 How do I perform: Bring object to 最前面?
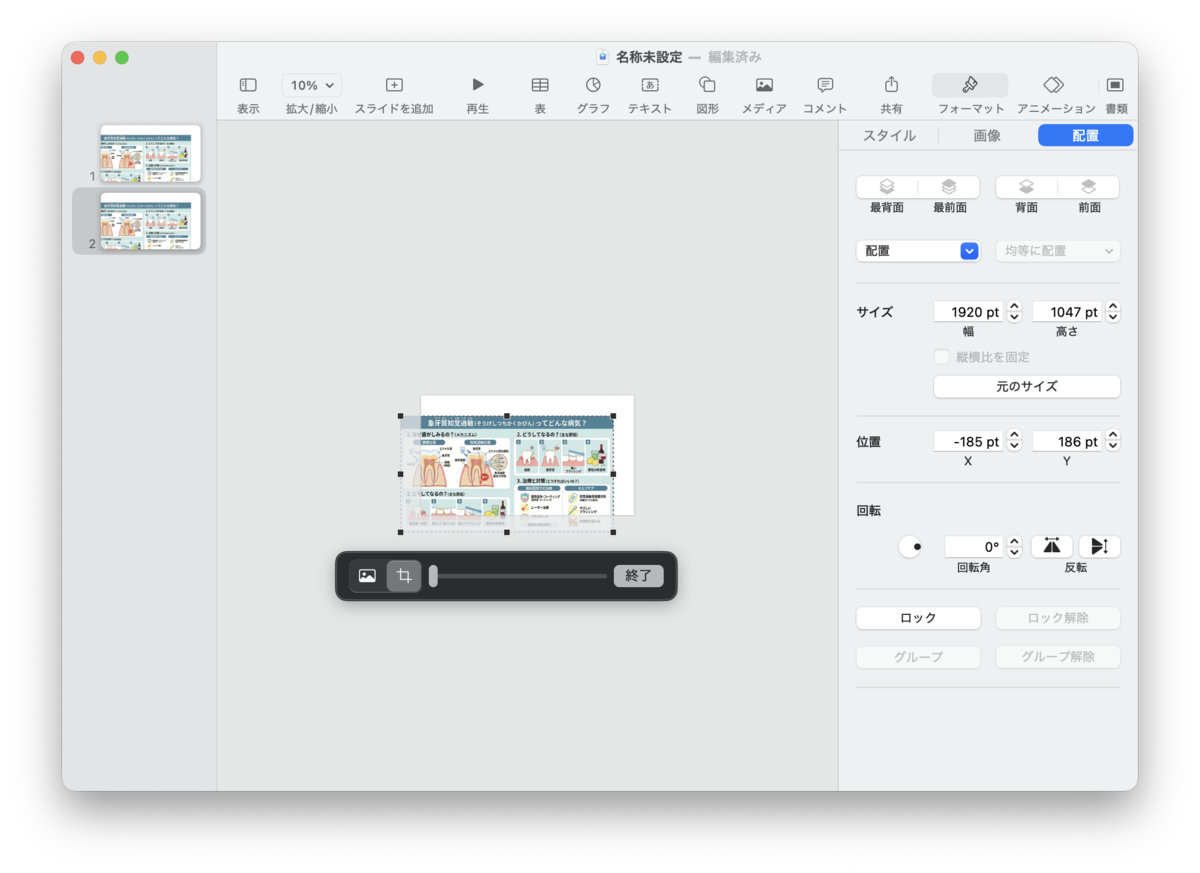point(950,187)
